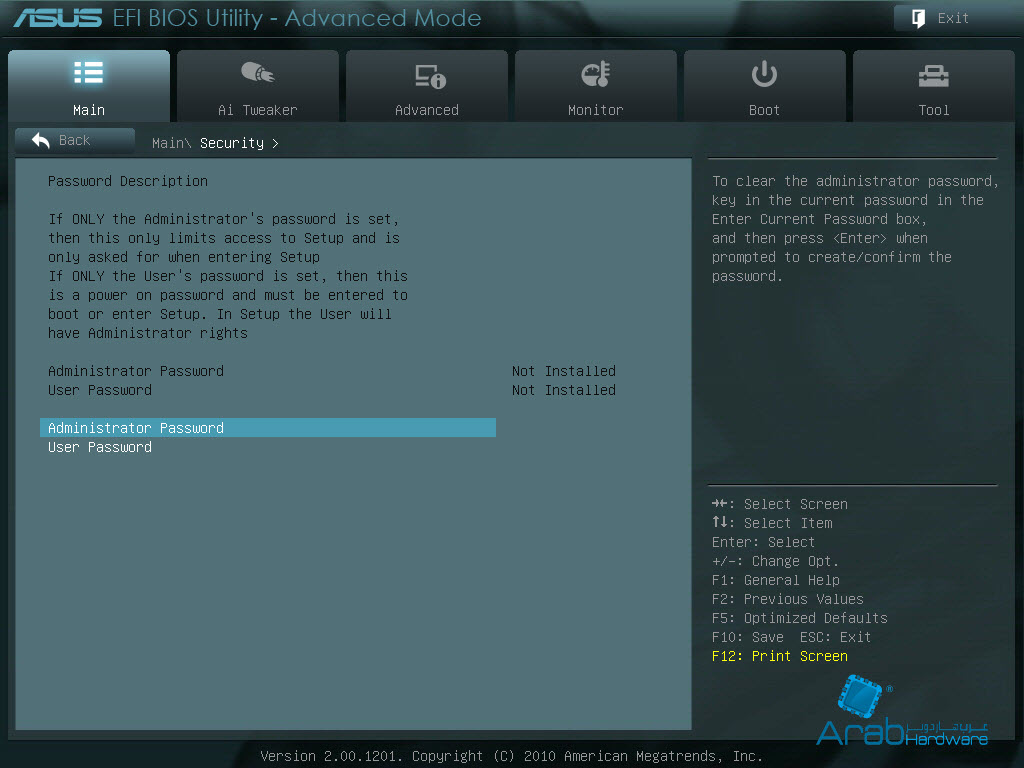1024x768 pixels.
Task: Click the Exit button text
Action: (953, 18)
